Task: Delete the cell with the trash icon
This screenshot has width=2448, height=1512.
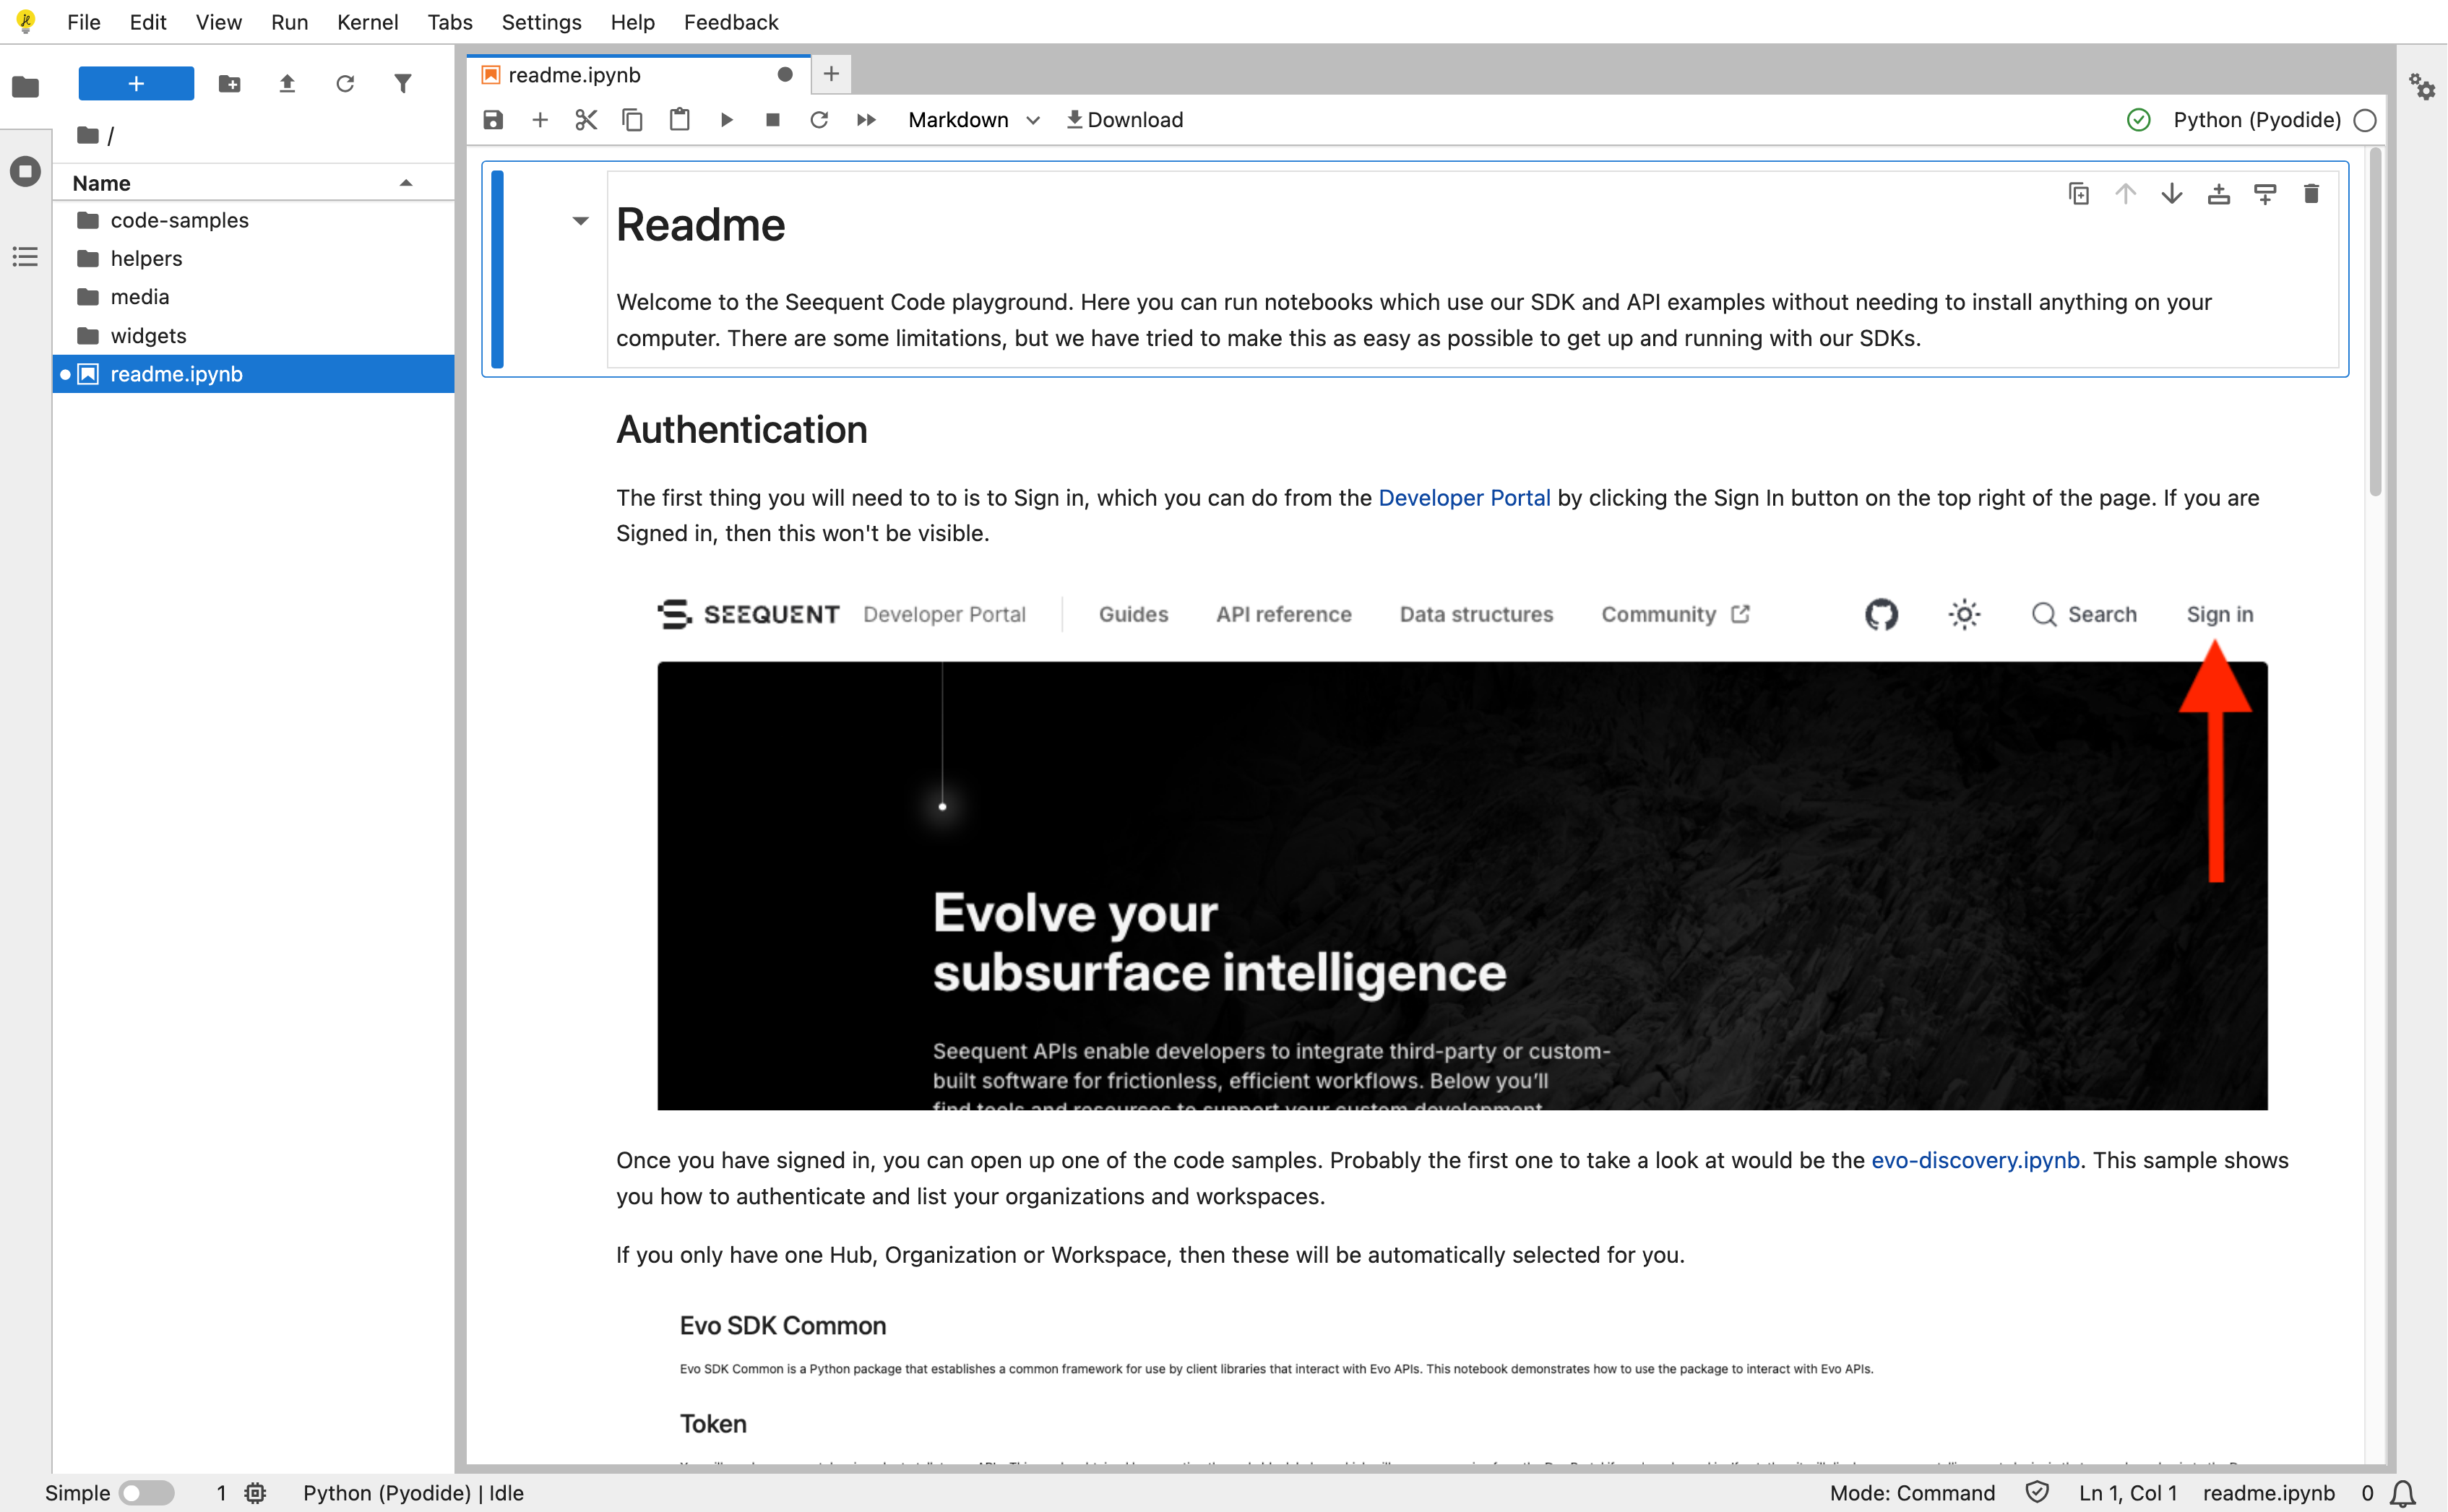Action: [2311, 194]
